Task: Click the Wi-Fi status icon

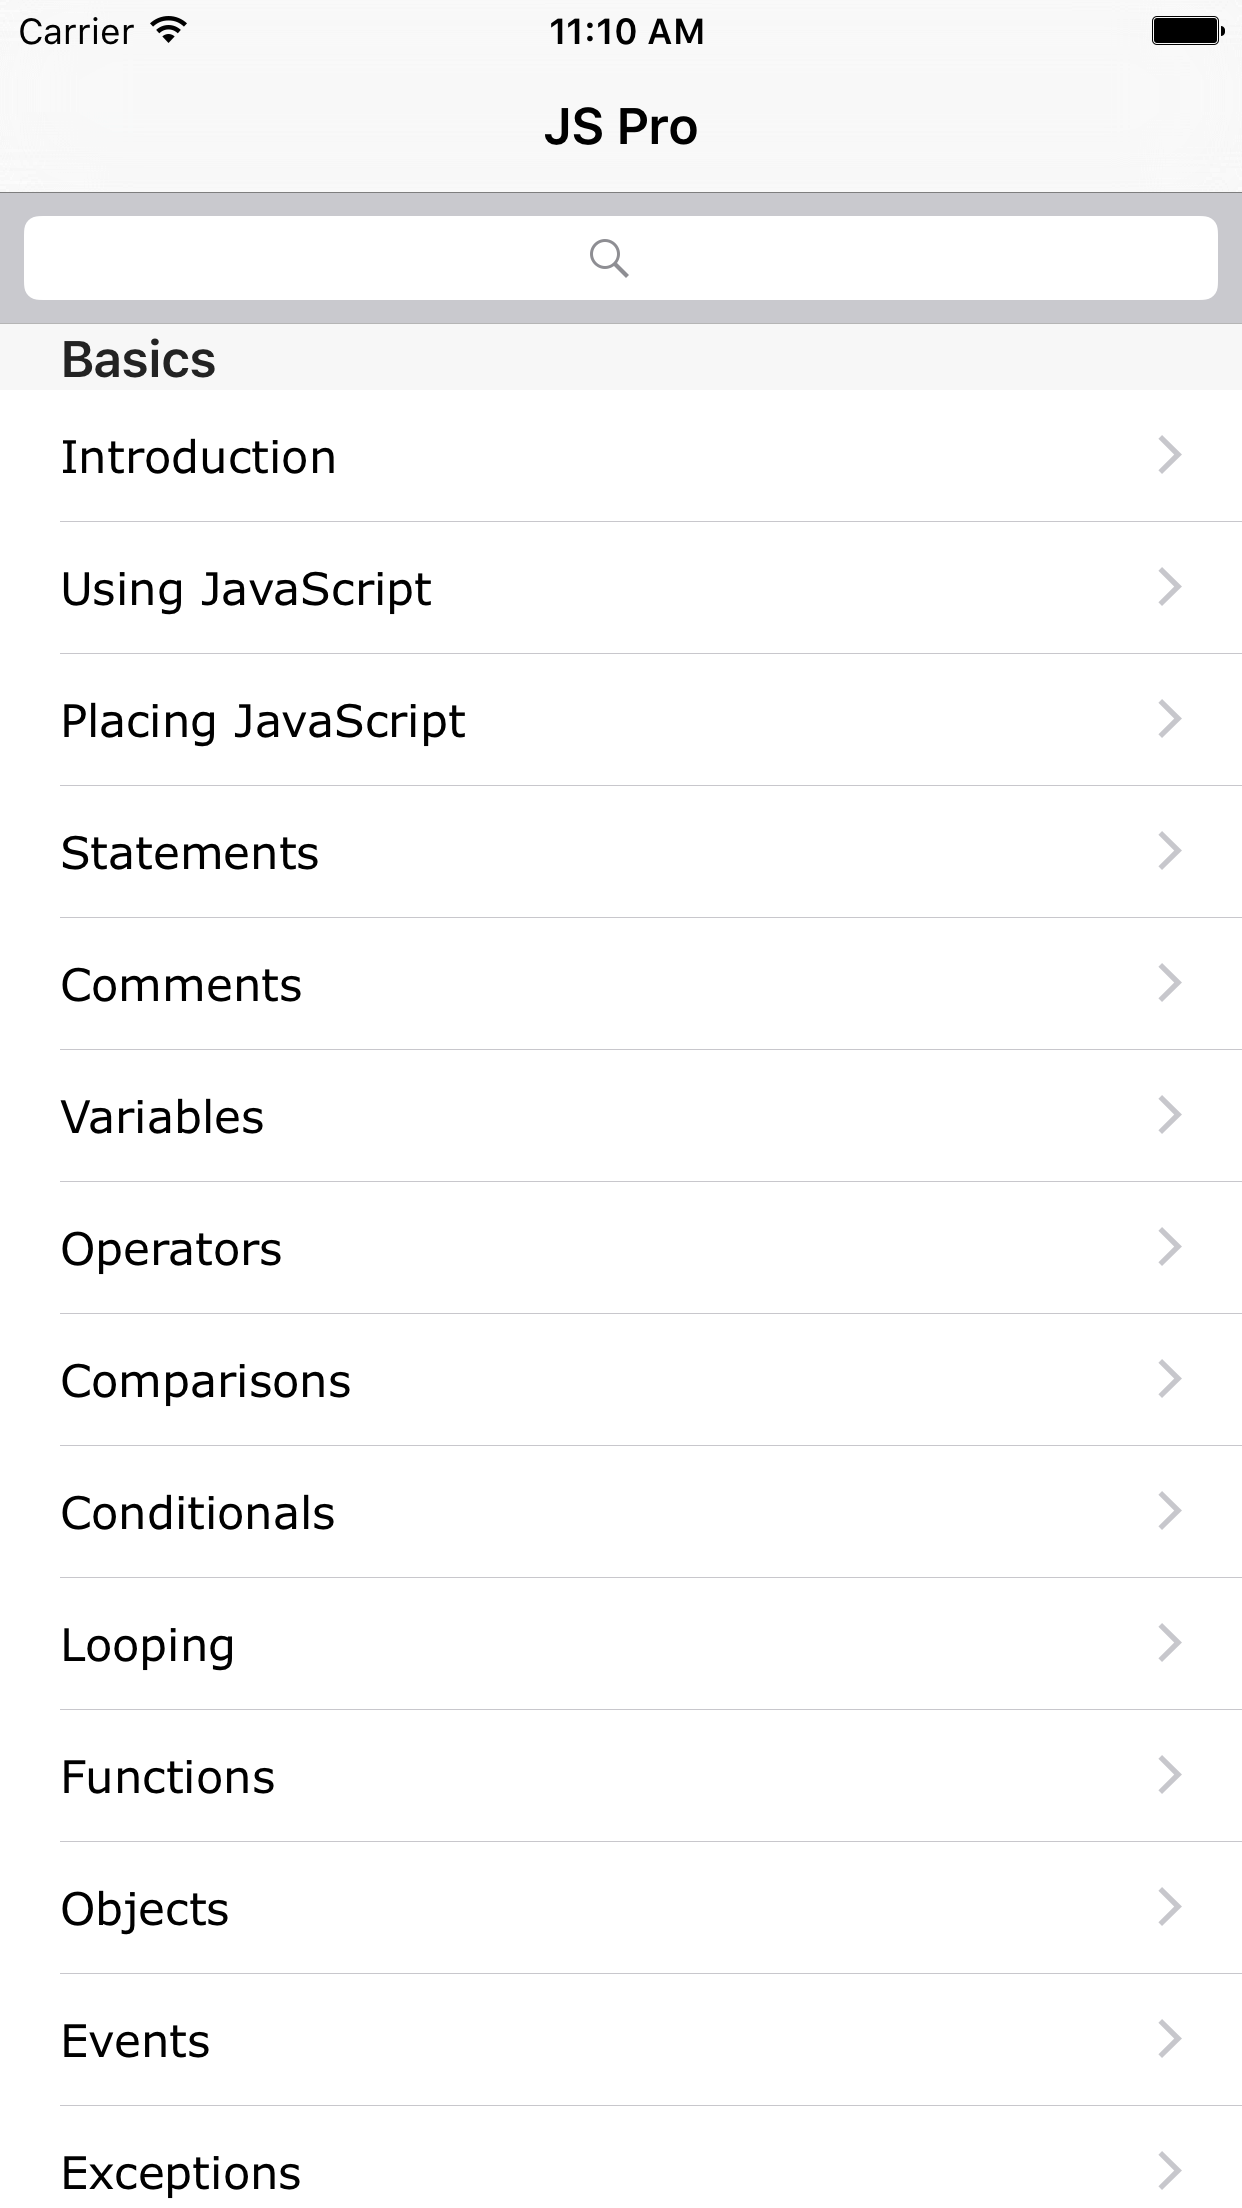Action: tap(170, 31)
